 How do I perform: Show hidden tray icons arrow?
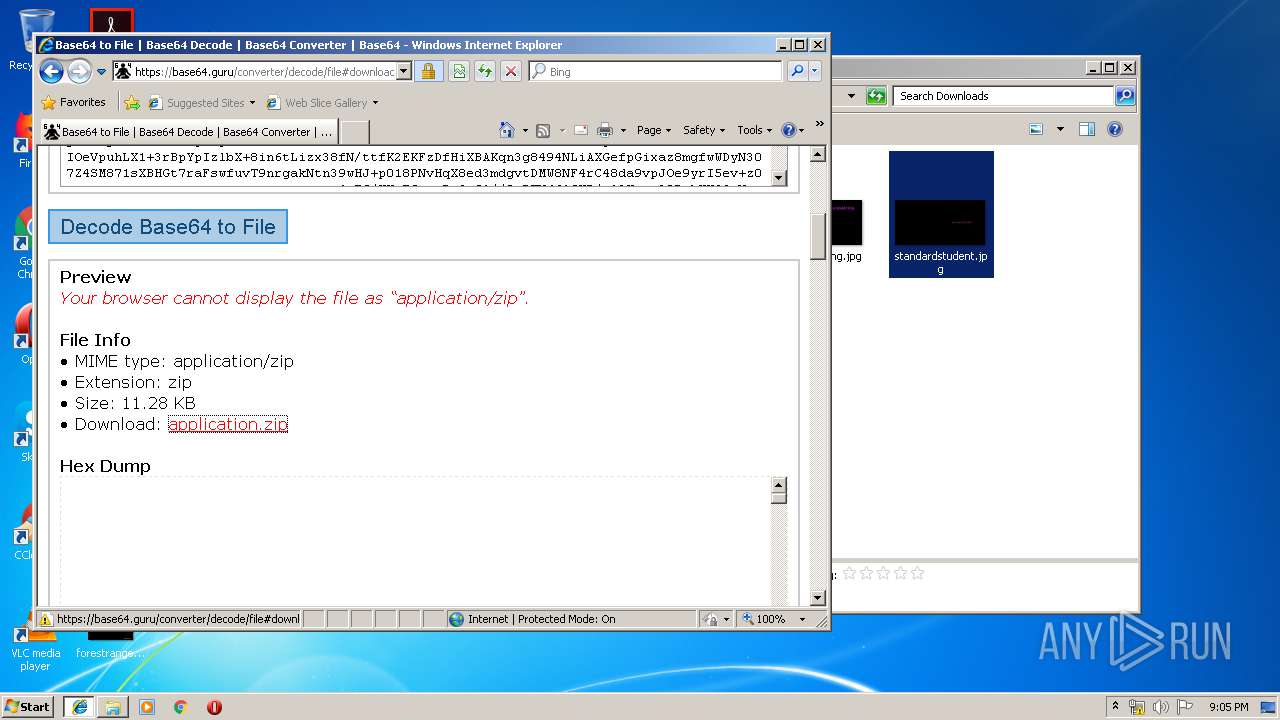(x=1115, y=707)
